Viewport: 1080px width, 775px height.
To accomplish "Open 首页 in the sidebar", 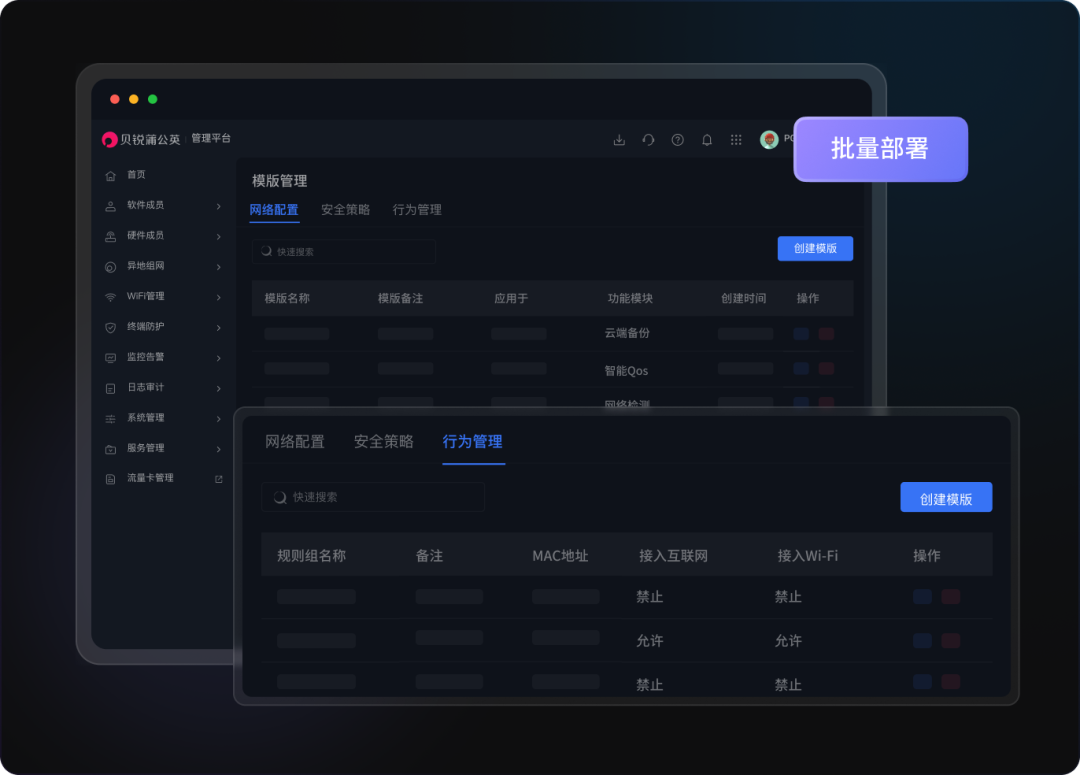I will pyautogui.click(x=136, y=174).
